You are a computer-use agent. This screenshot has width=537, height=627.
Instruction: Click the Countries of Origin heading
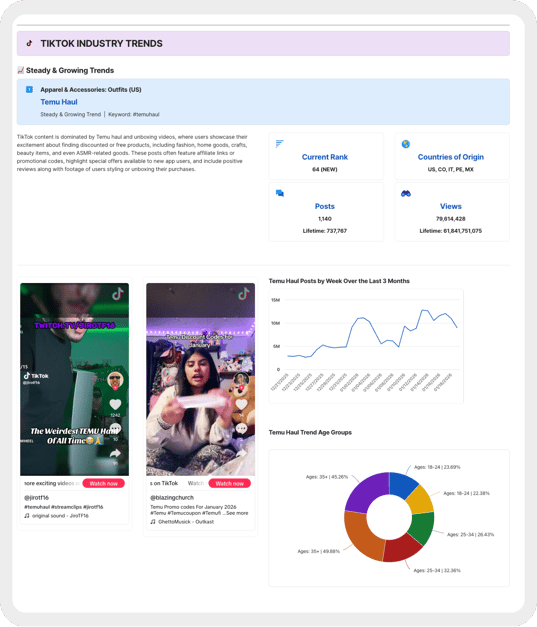[x=451, y=157]
